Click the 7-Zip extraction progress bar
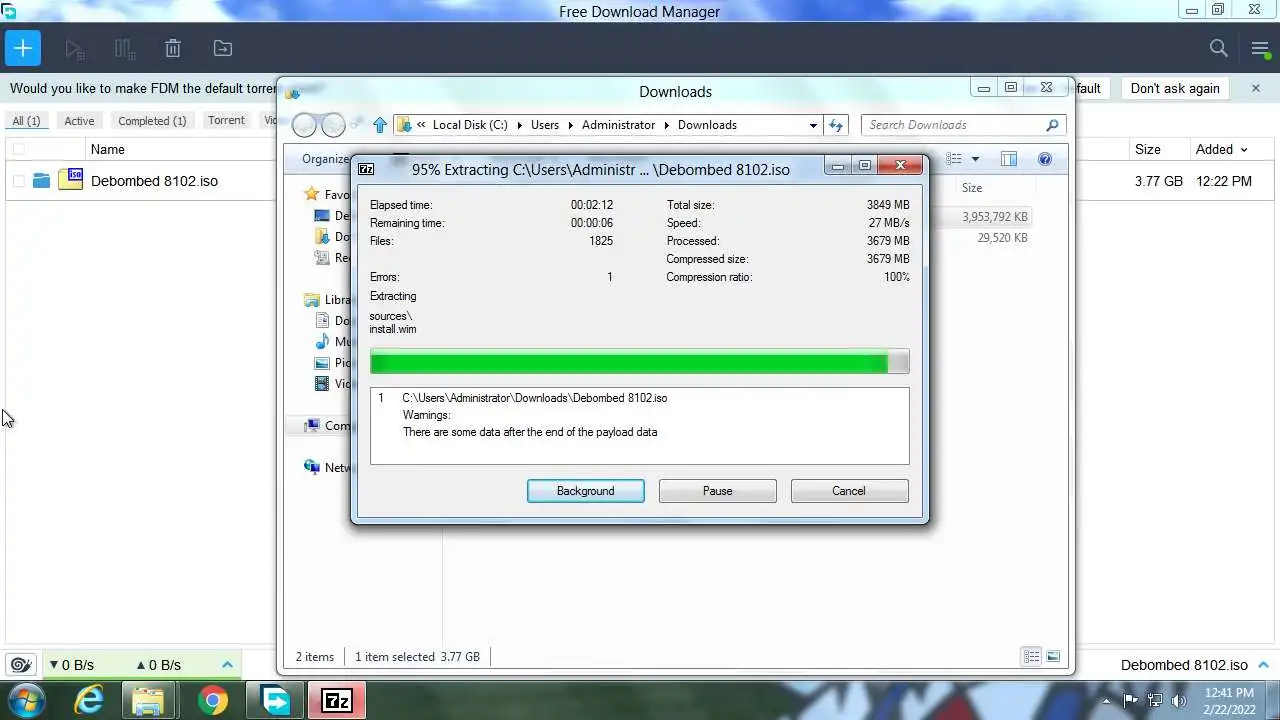 point(639,362)
